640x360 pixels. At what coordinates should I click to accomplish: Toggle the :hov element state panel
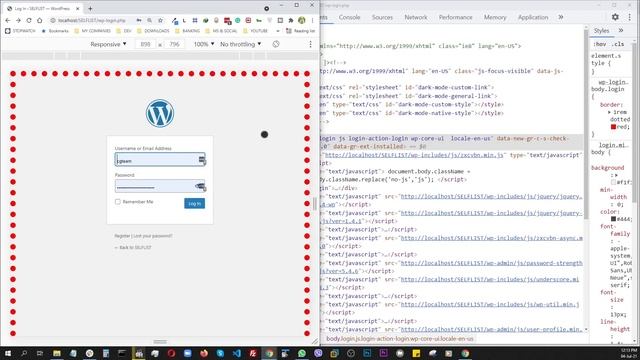pos(600,44)
